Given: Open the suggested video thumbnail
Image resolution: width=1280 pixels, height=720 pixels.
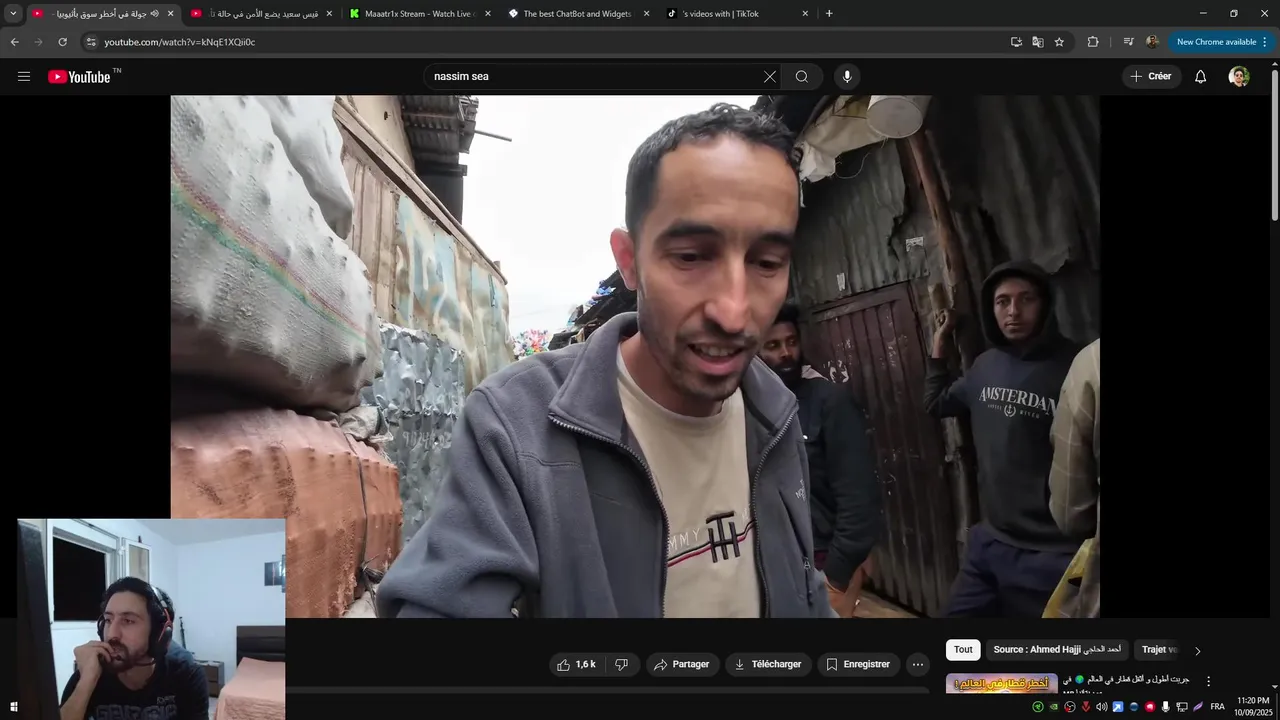Looking at the screenshot, I should click(1001, 683).
